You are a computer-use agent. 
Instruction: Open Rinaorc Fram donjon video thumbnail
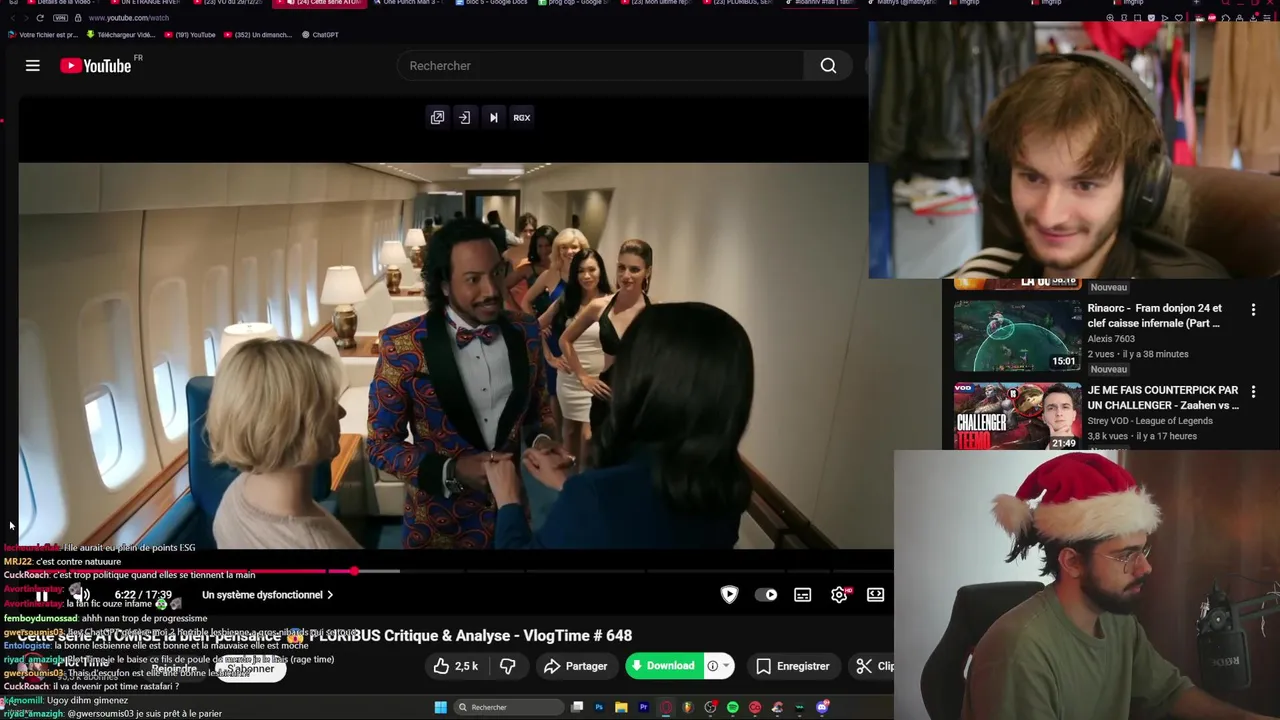pyautogui.click(x=1017, y=337)
